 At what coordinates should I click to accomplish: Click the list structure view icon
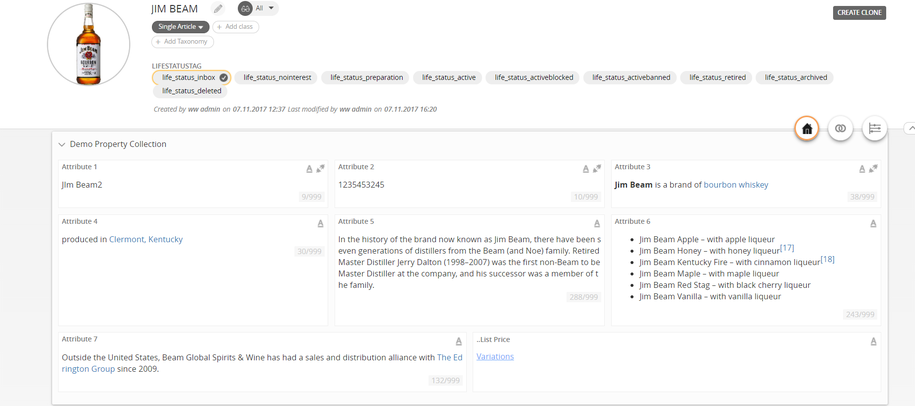click(874, 129)
